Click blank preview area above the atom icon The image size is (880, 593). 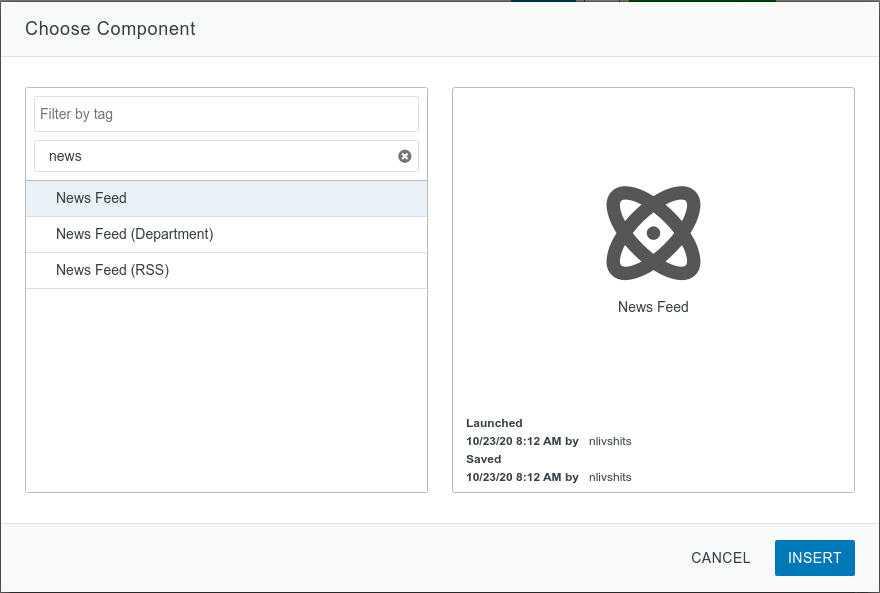coord(653,135)
